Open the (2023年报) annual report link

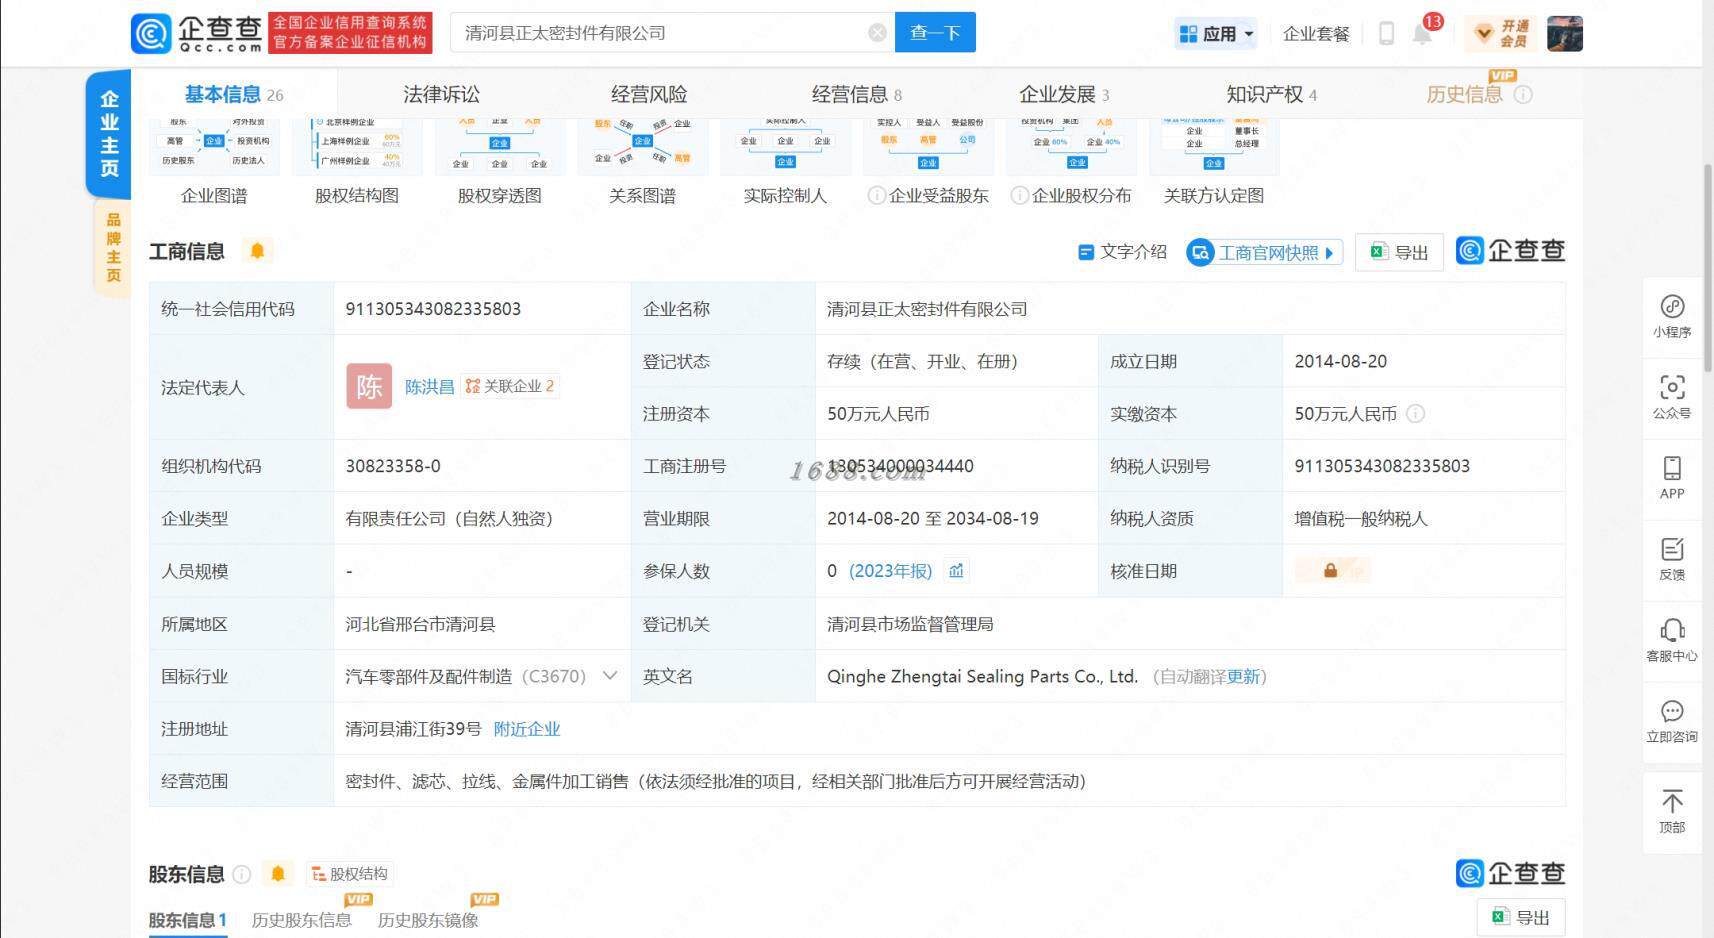890,571
